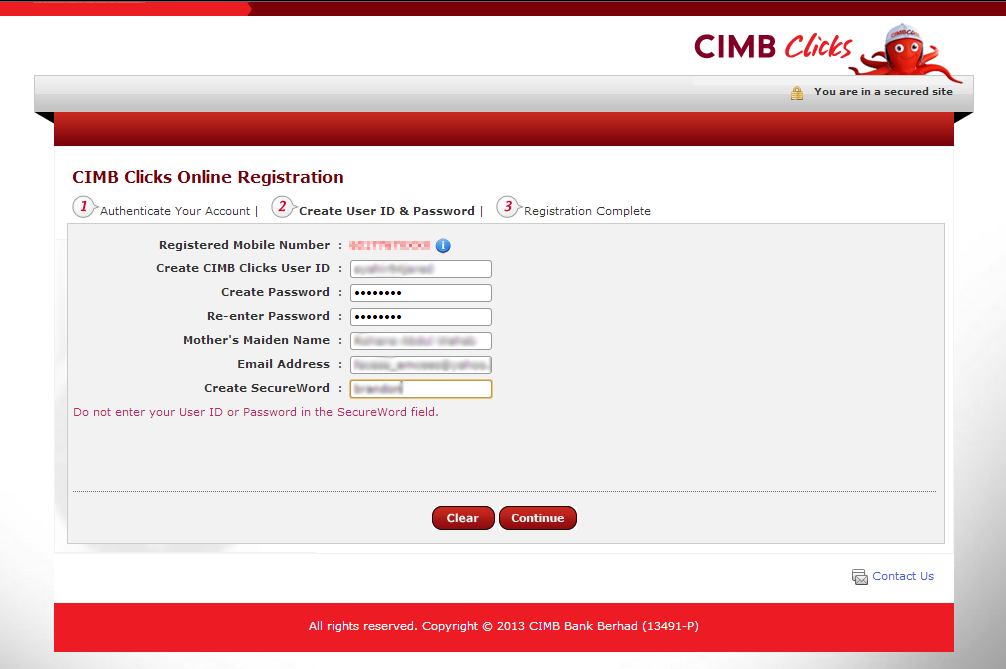
Task: Click the CIMB Clicks logo
Action: [x=773, y=47]
